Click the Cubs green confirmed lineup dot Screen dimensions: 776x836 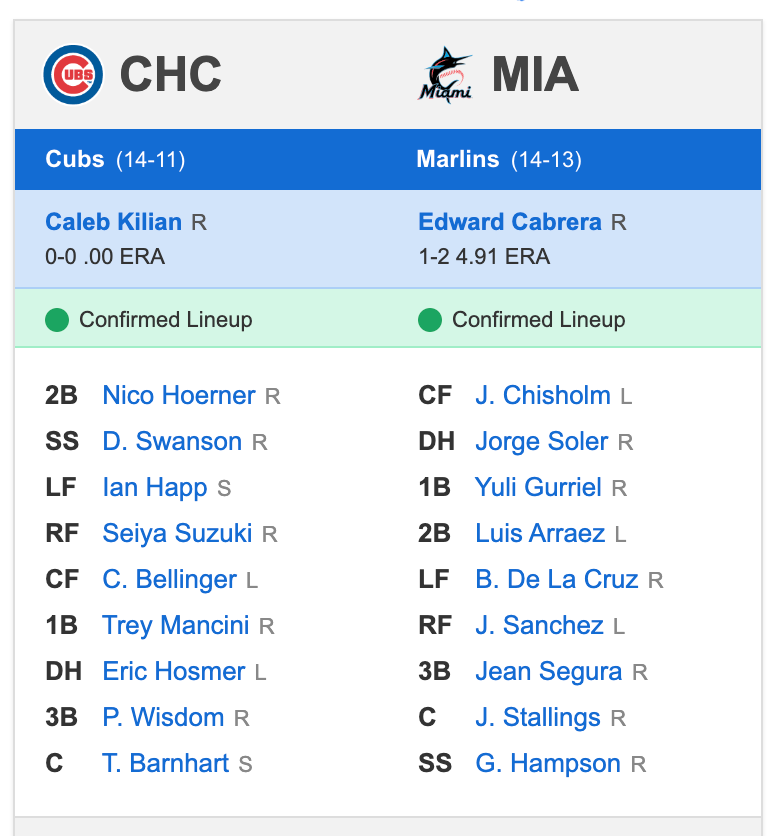pos(57,320)
